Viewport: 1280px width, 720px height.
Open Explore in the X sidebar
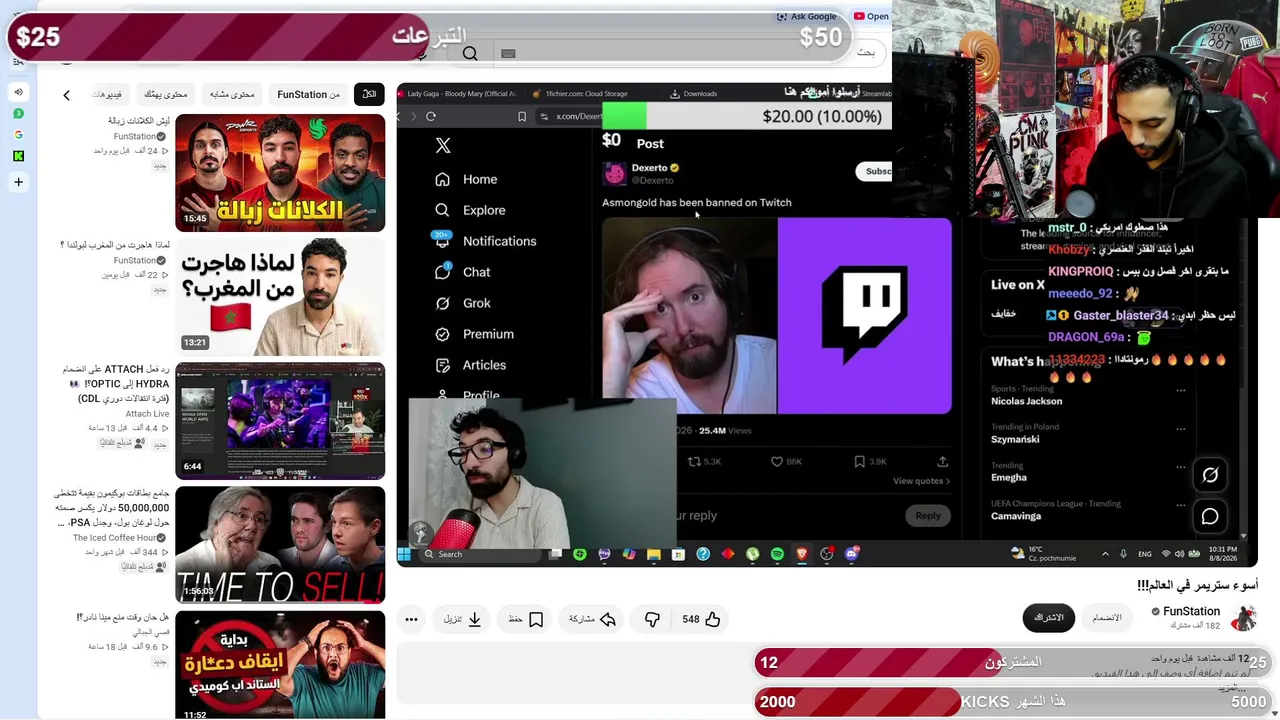coord(471,210)
